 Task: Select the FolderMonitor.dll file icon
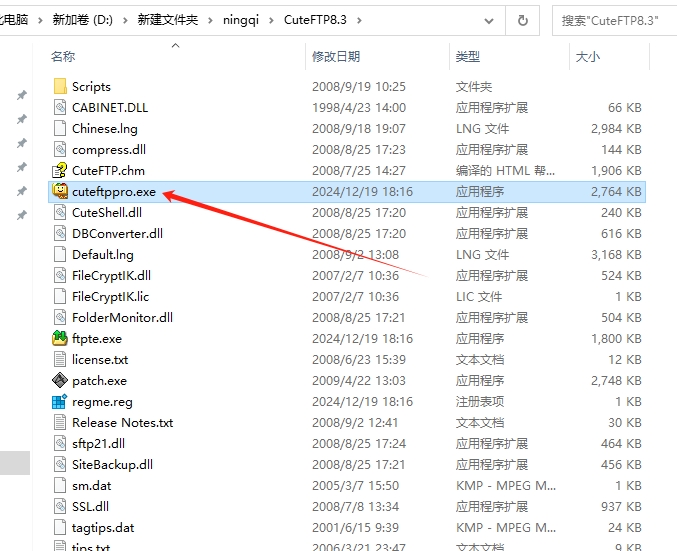click(x=60, y=317)
